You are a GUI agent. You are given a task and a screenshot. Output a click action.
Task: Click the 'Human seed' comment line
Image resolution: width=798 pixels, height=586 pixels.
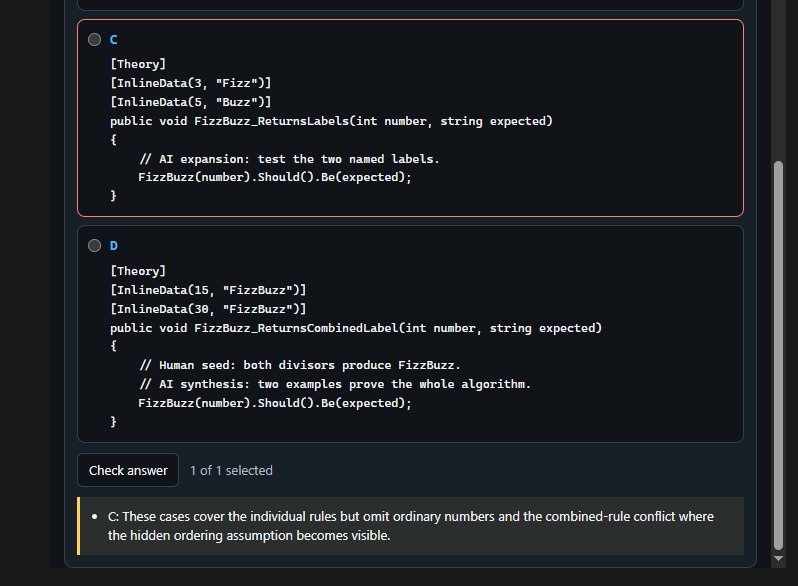(x=299, y=365)
